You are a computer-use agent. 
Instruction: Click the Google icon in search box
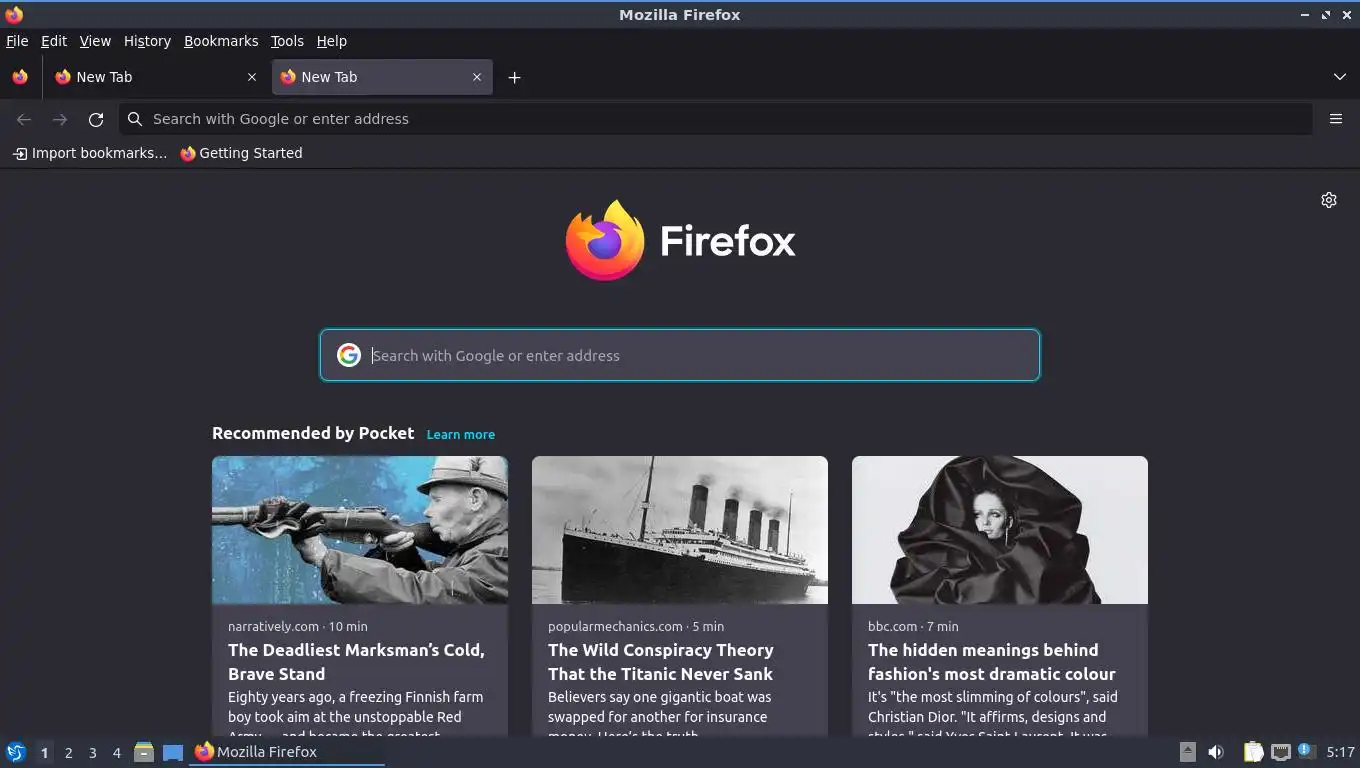pos(348,355)
